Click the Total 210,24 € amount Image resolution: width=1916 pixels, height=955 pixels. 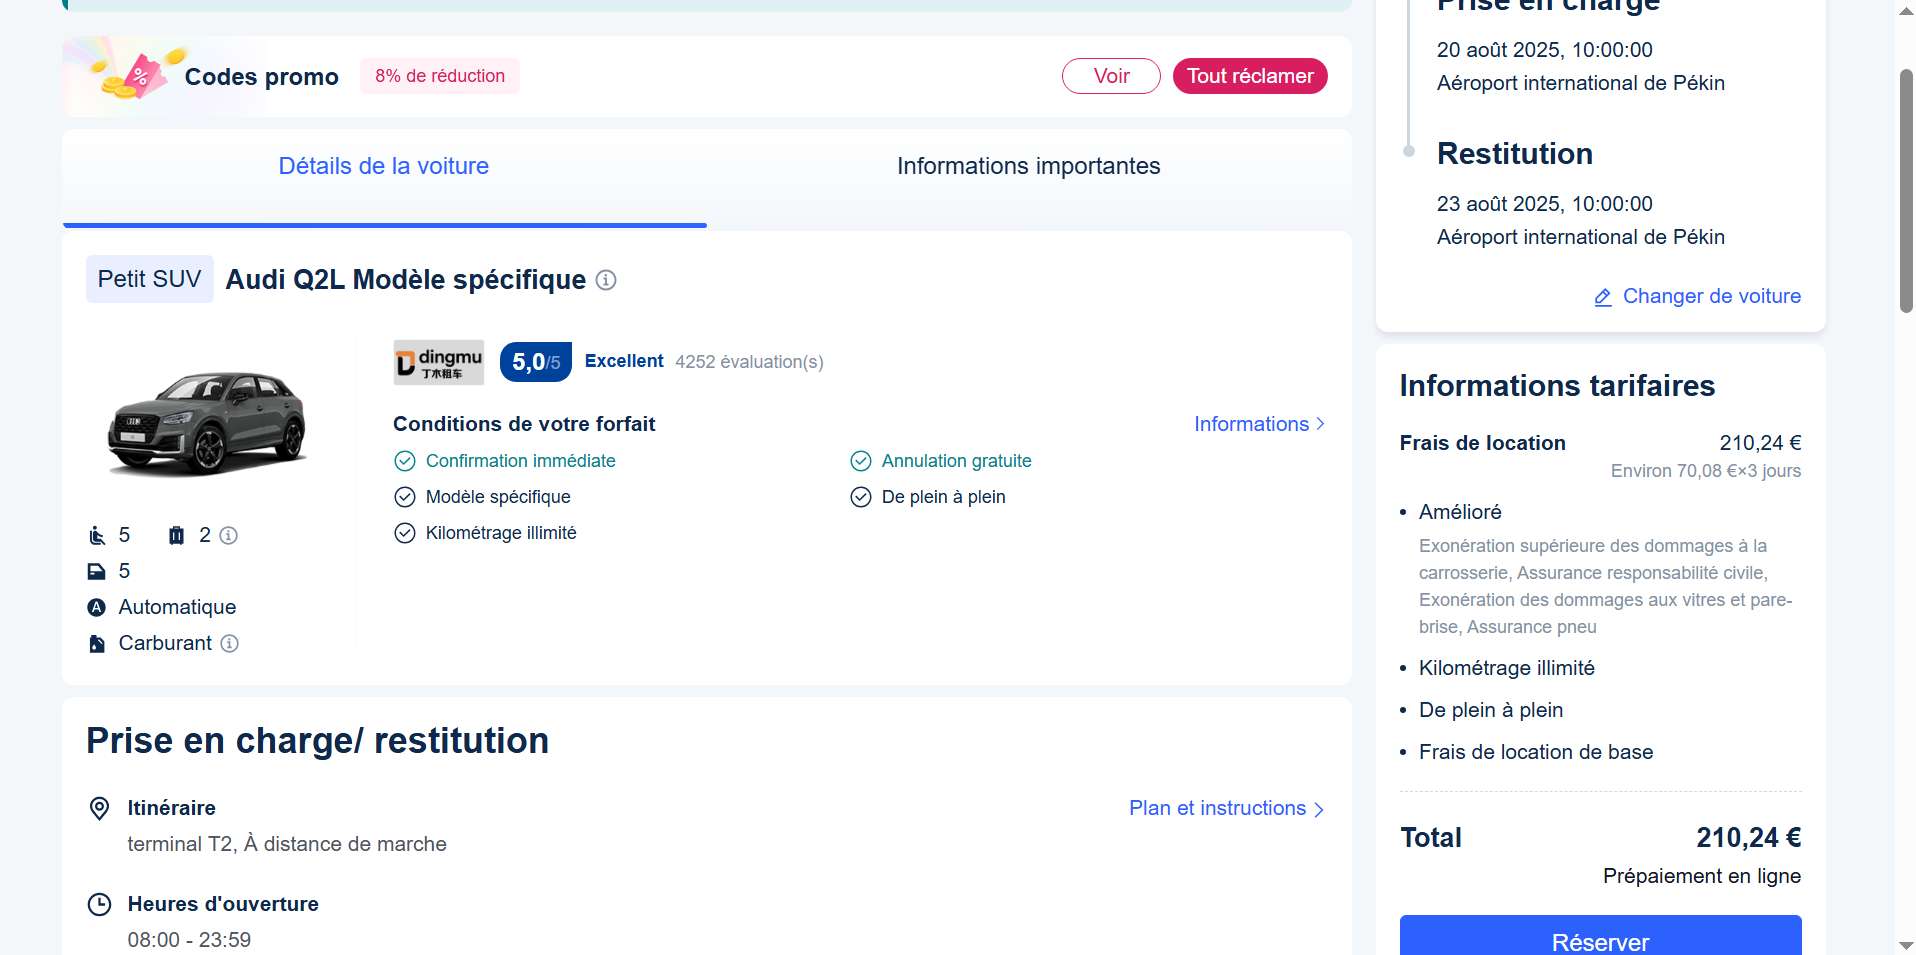pyautogui.click(x=1748, y=838)
